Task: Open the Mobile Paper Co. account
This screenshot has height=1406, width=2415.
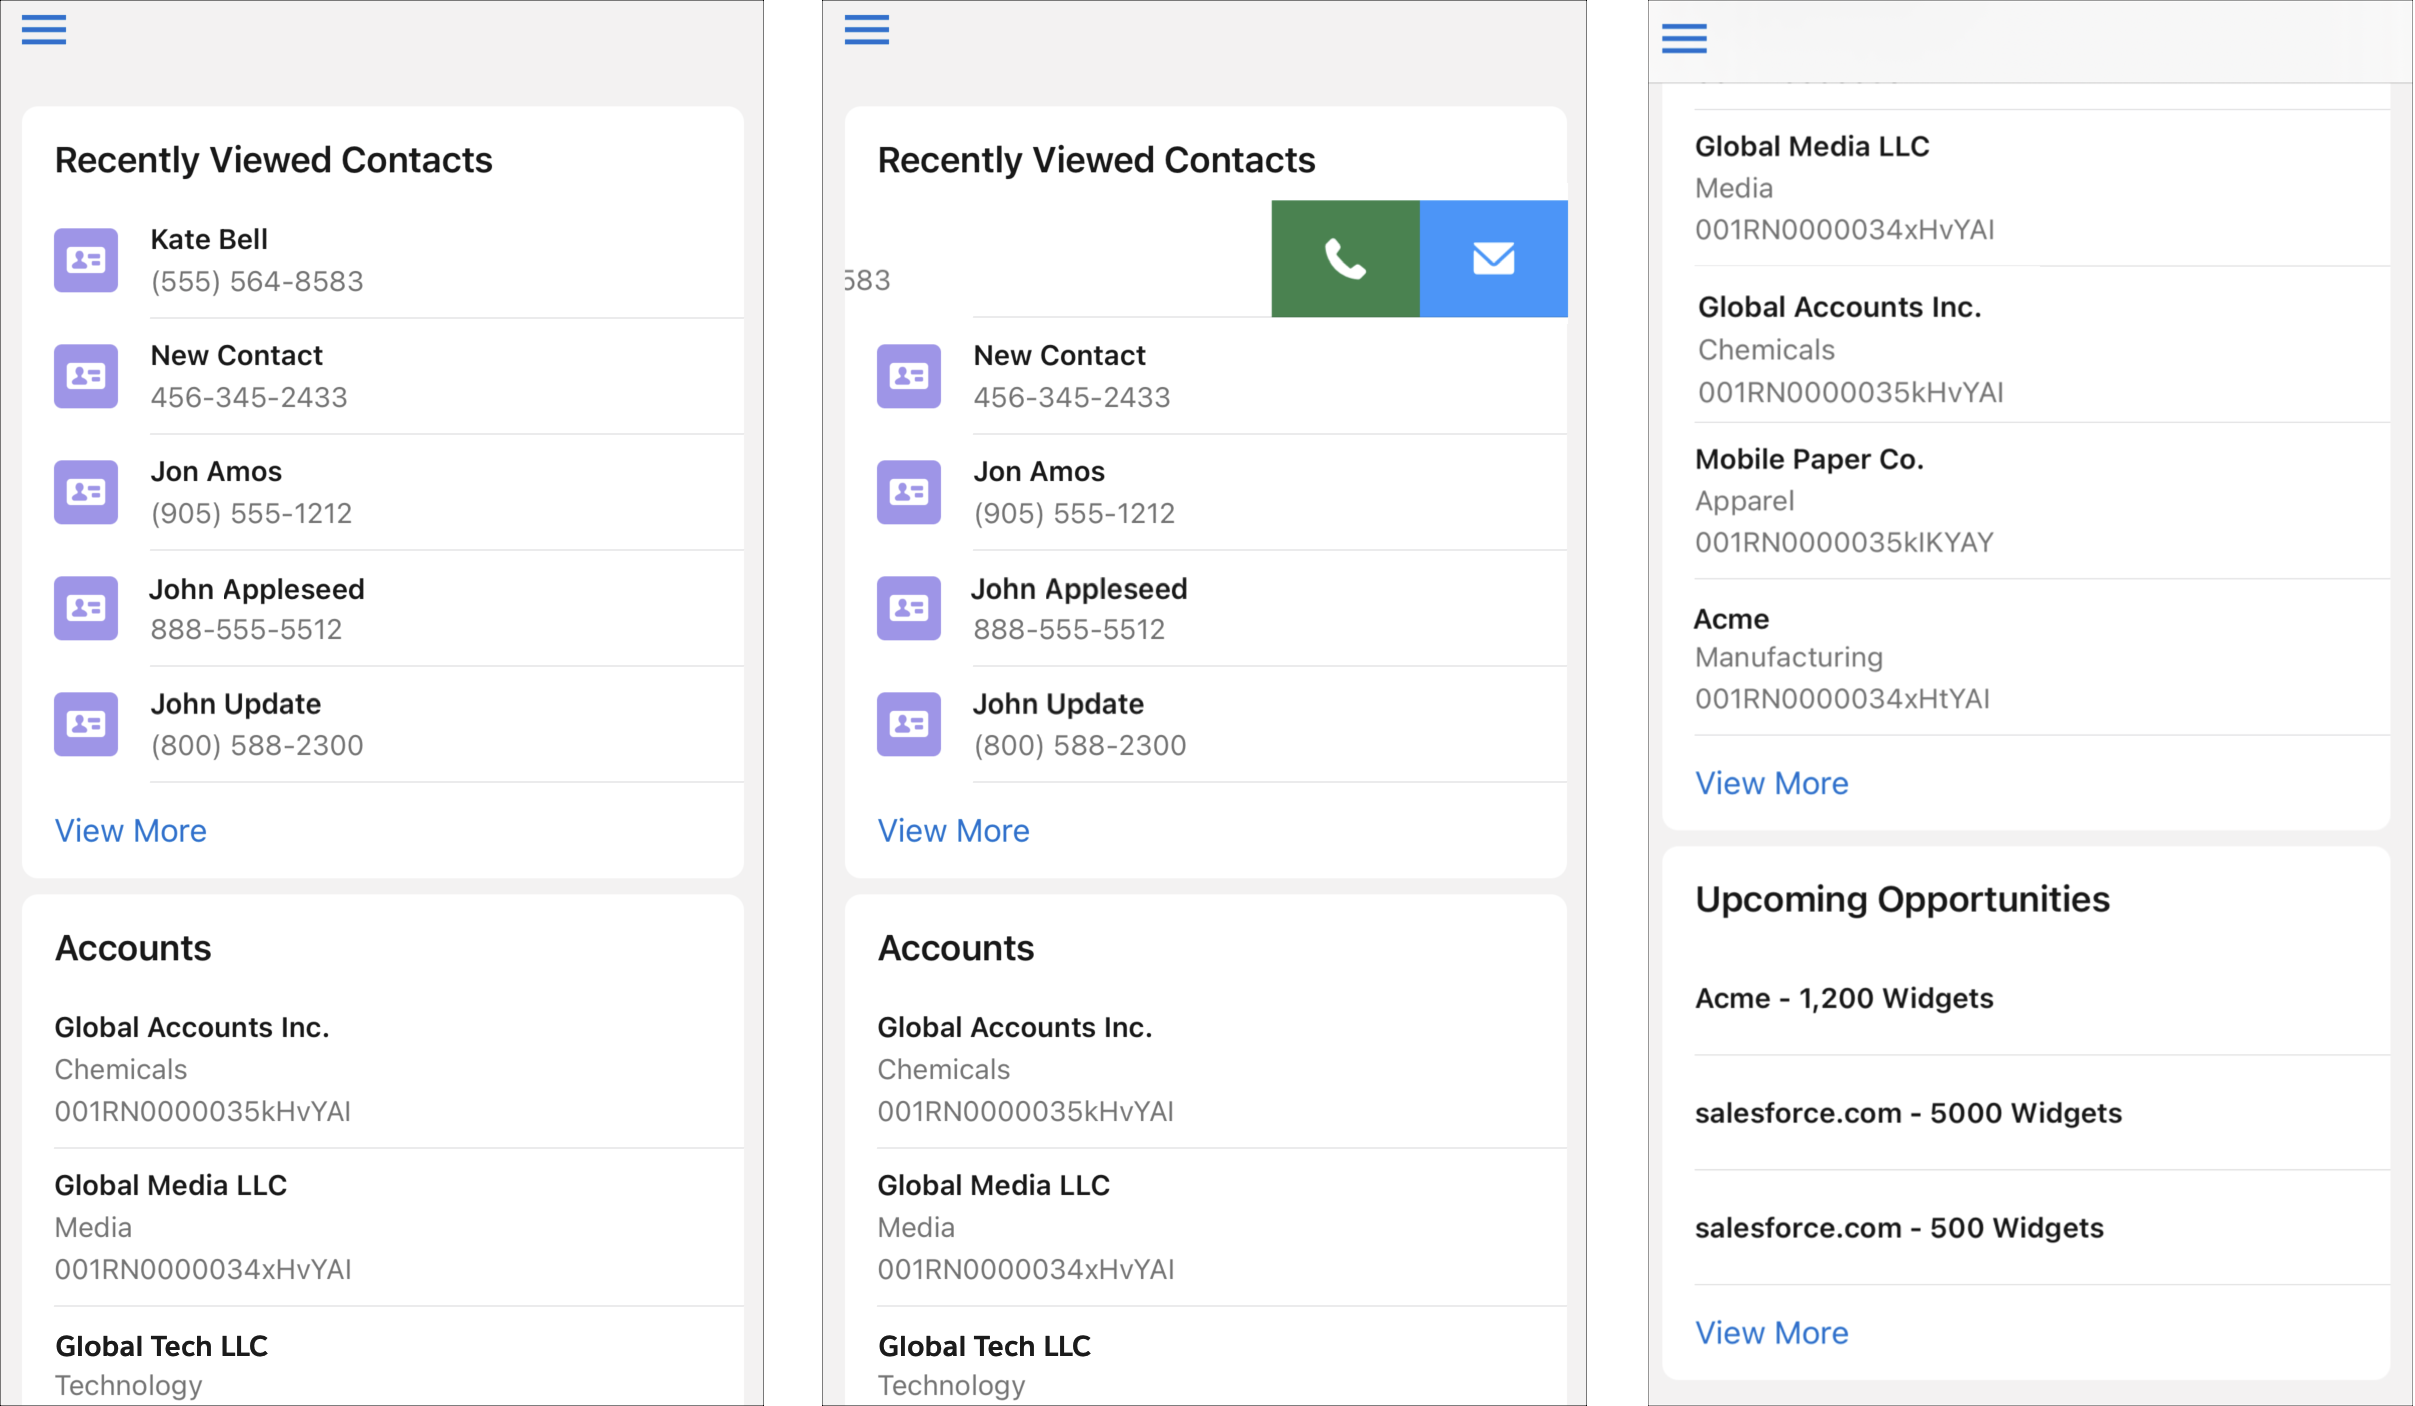Action: [x=1810, y=459]
